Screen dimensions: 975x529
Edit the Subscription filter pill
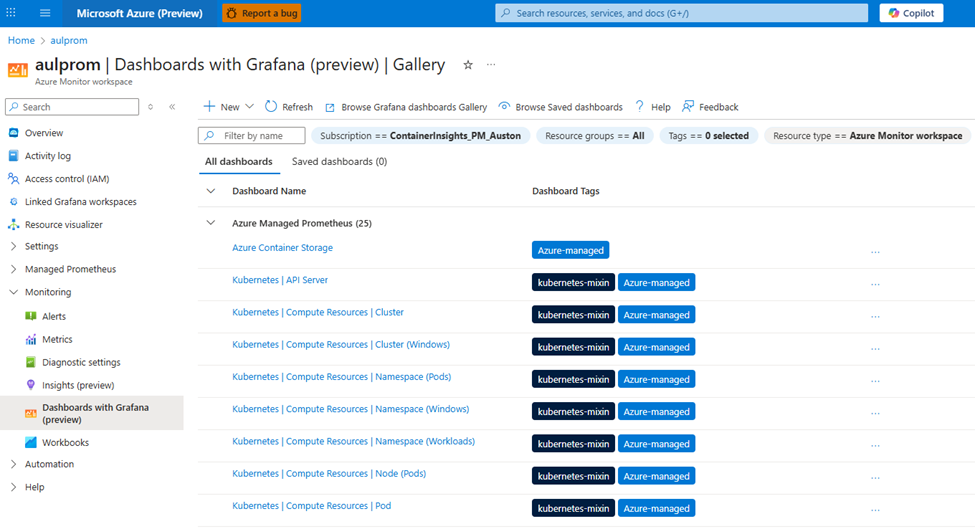pos(420,136)
